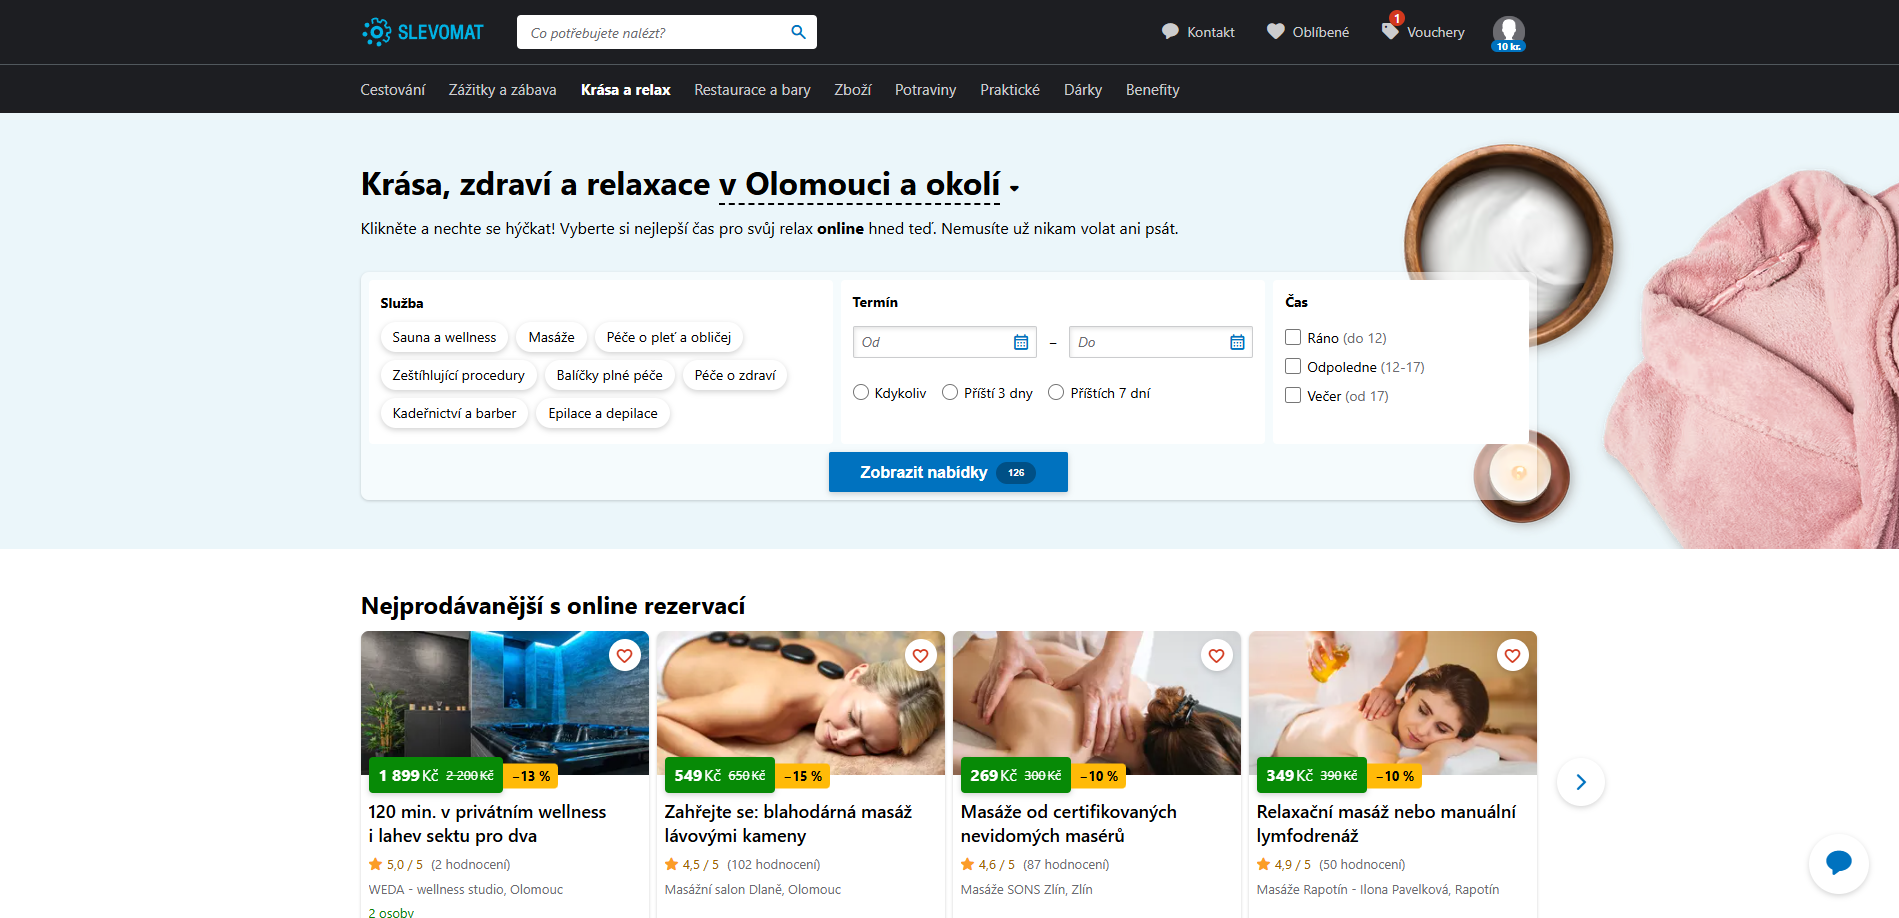Open the user profile avatar

tap(1508, 32)
